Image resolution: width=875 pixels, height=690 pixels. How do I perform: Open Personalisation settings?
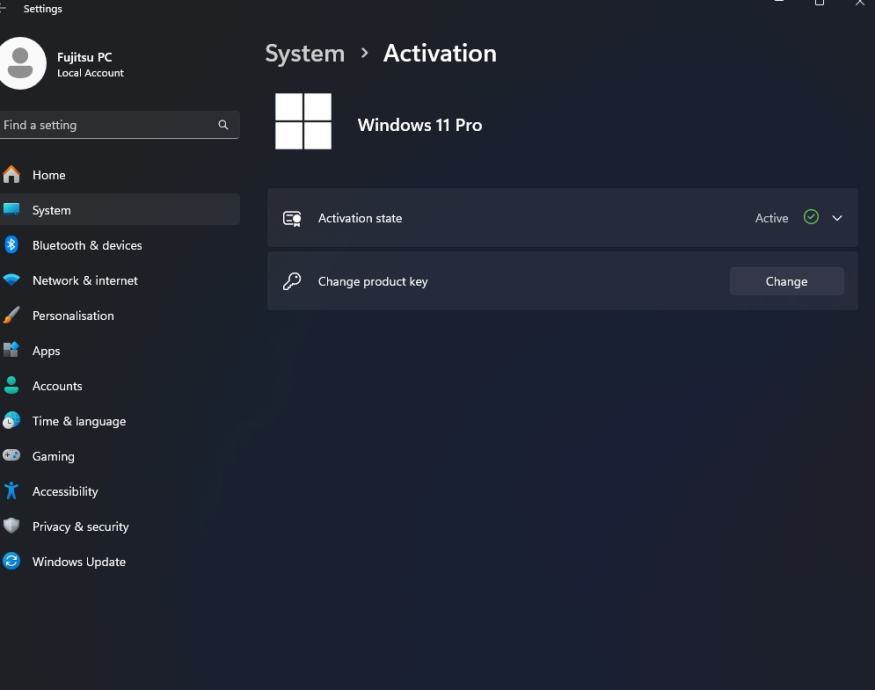[x=119, y=315]
